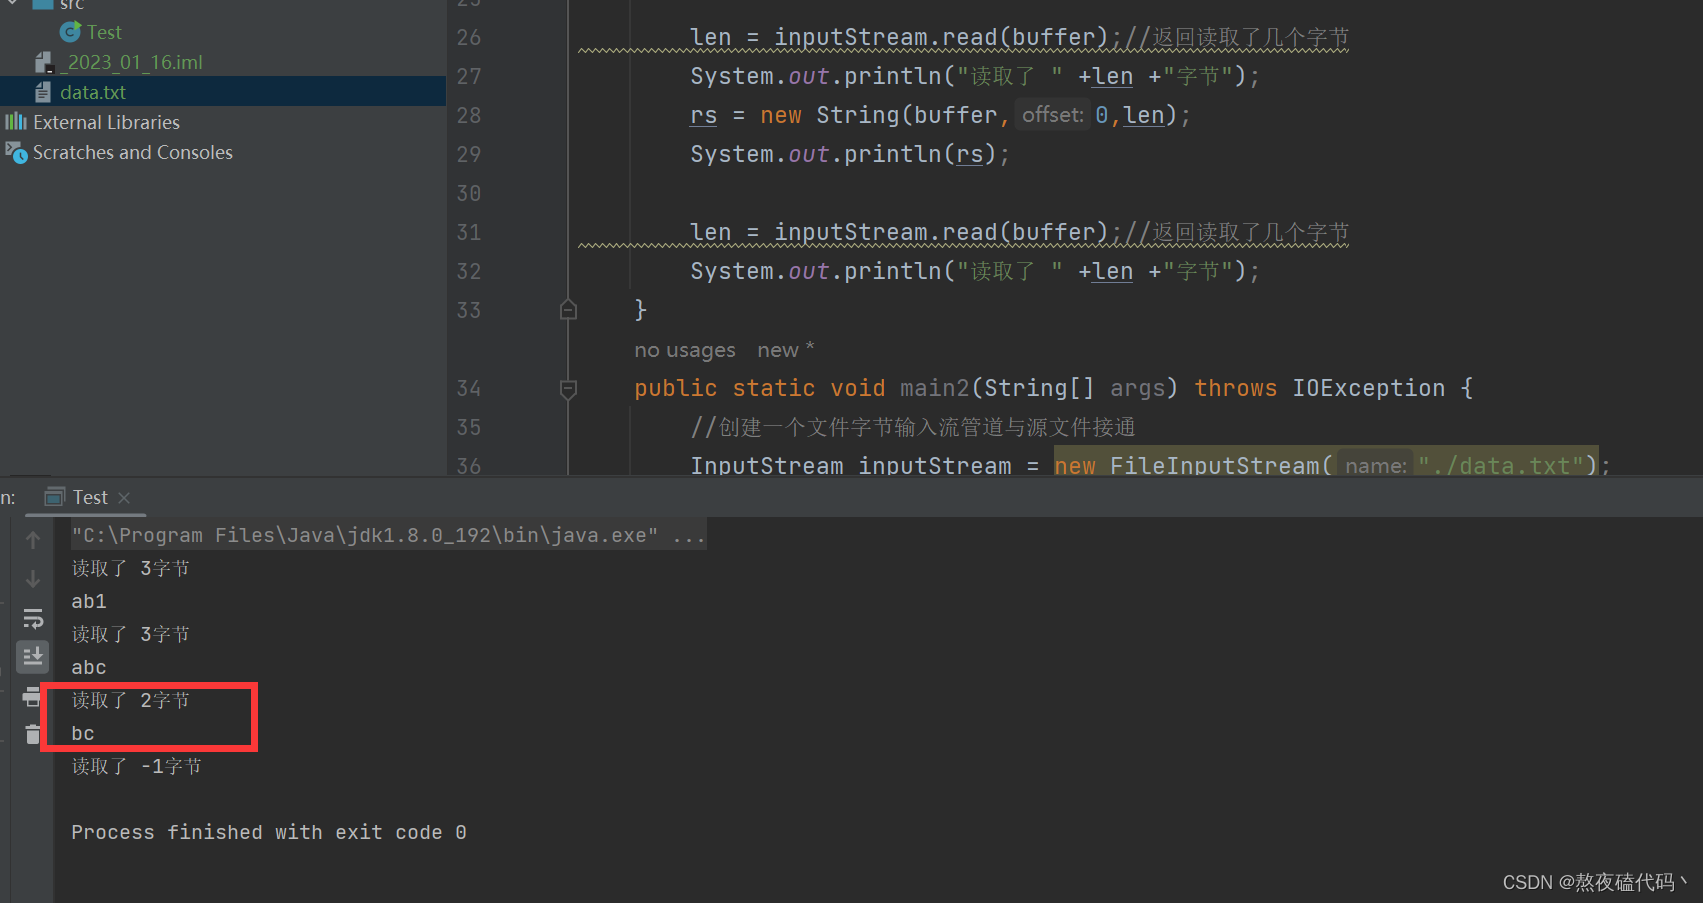Click line number 34 in gutter
1703x903 pixels.
coord(469,388)
